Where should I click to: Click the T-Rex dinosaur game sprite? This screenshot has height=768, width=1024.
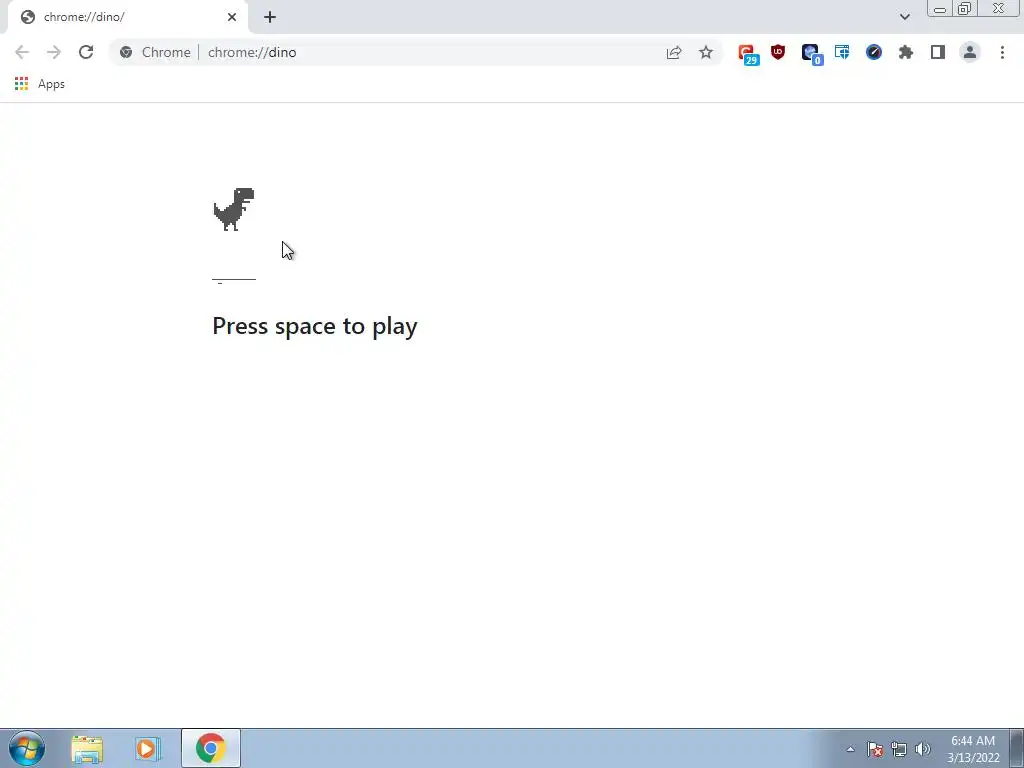pyautogui.click(x=234, y=209)
